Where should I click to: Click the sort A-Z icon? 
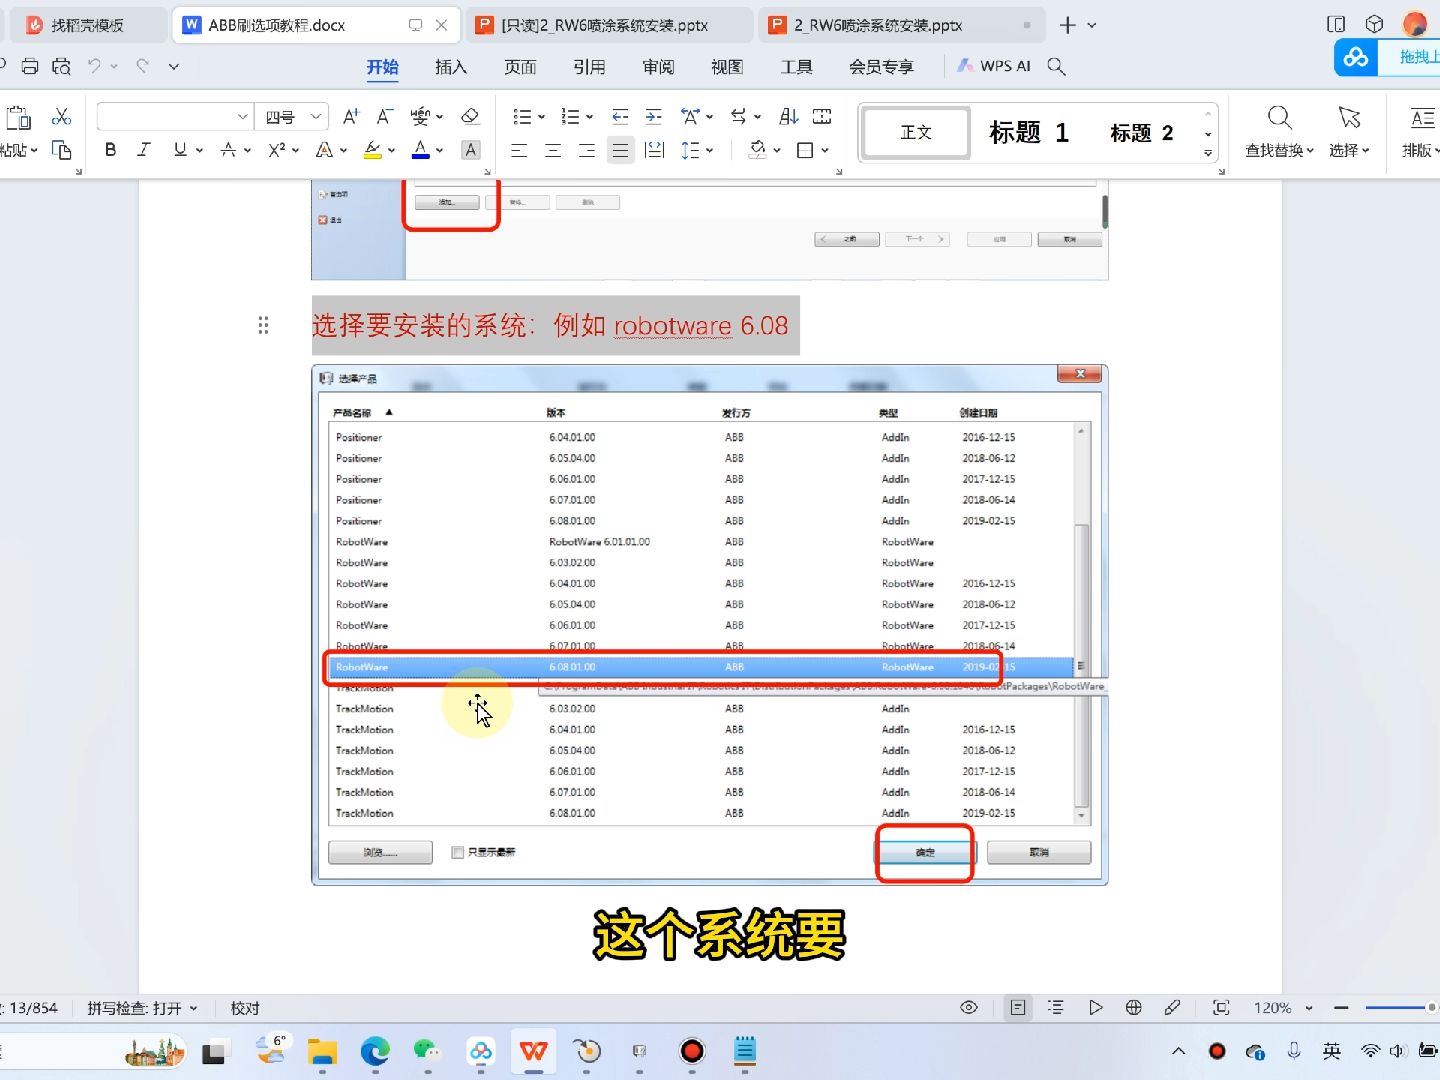(788, 117)
